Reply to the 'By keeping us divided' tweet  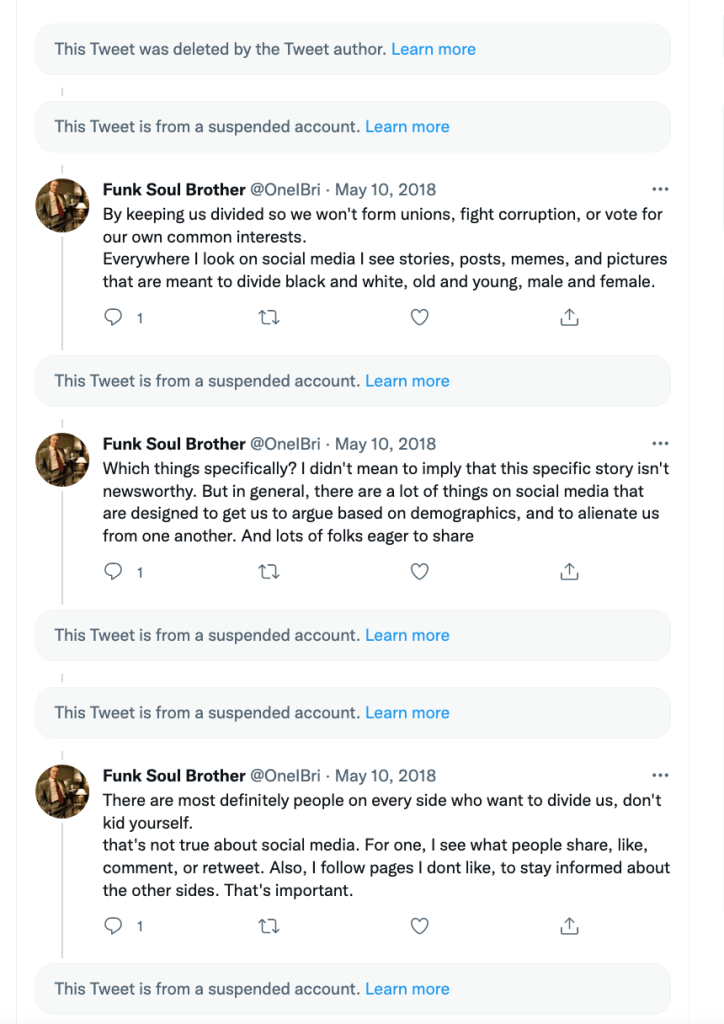[x=114, y=318]
